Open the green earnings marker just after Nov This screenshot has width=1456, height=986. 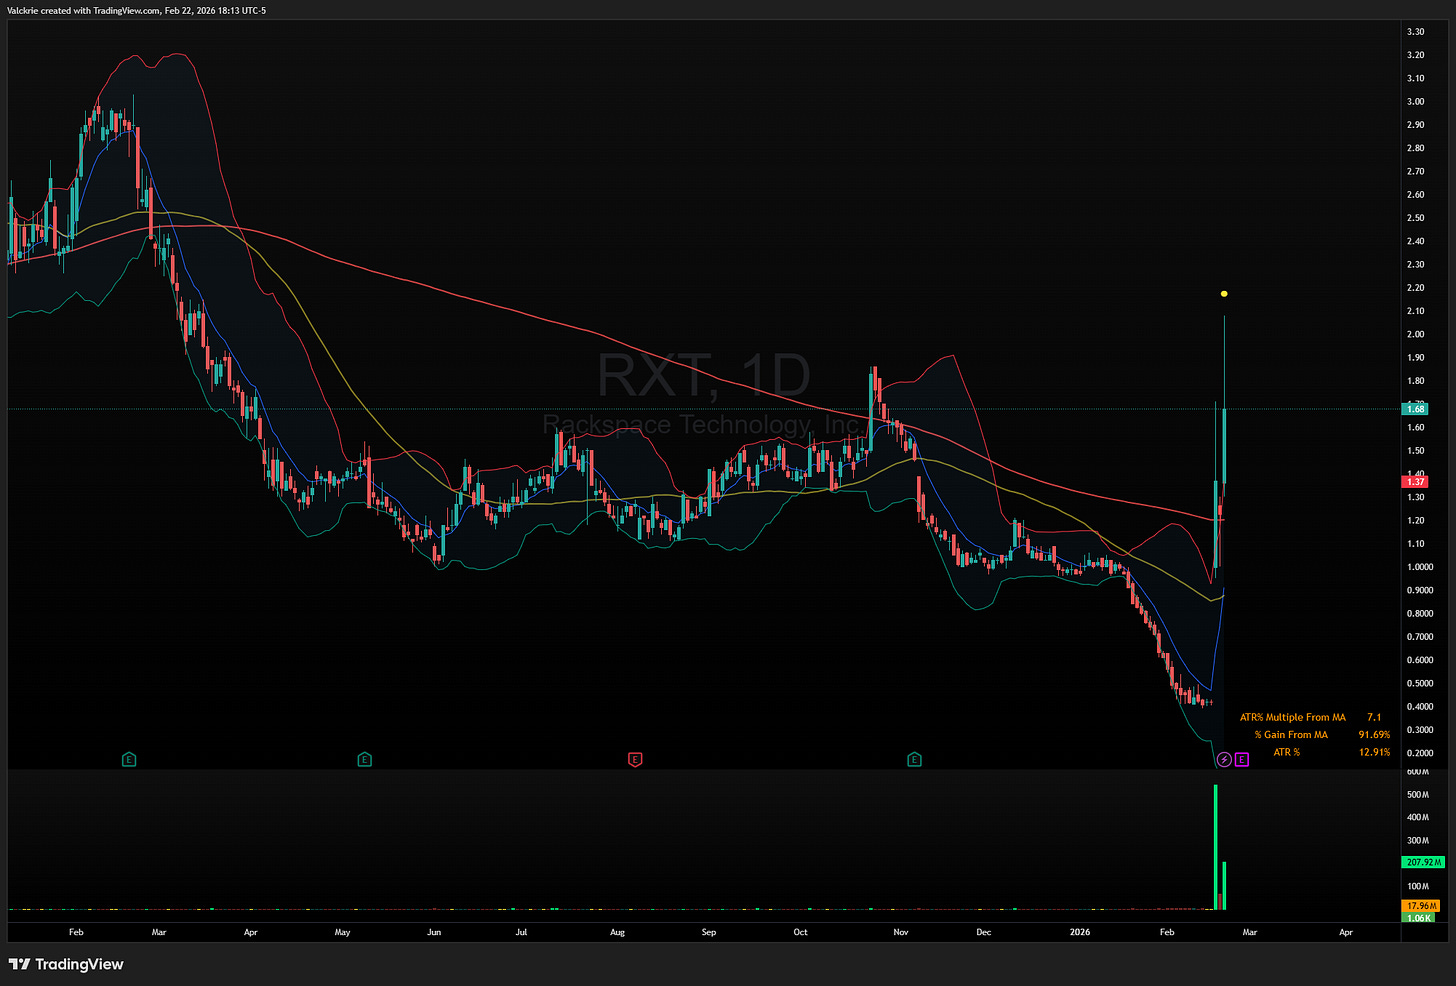(914, 760)
